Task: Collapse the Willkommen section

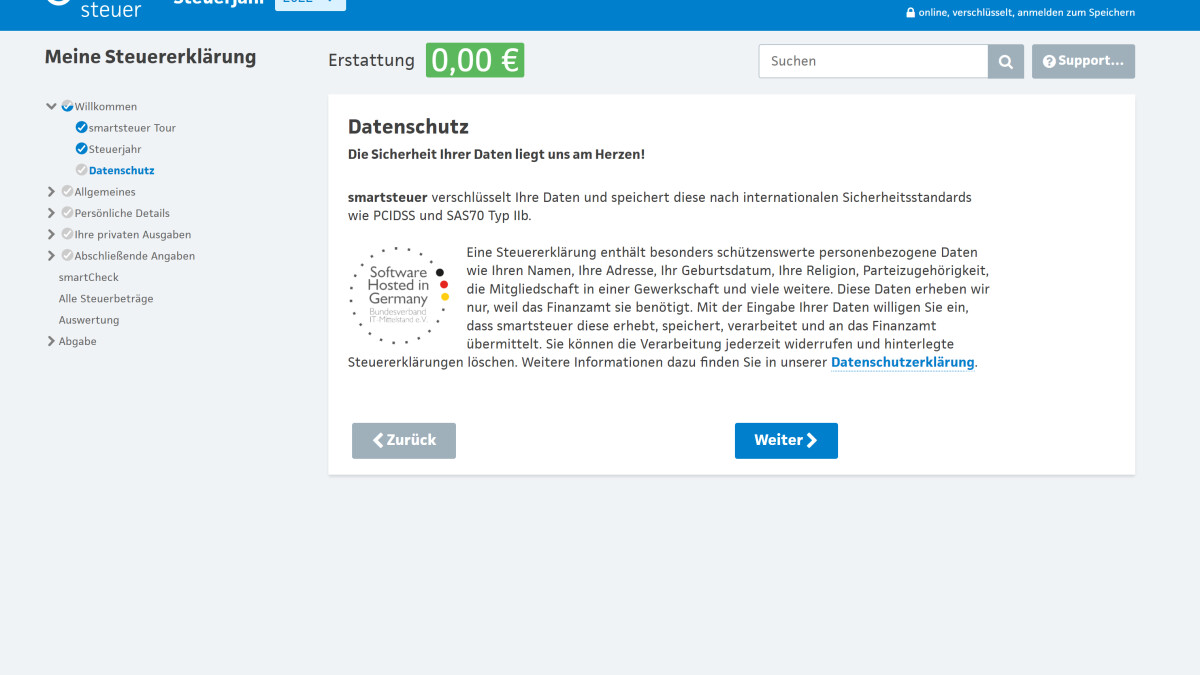Action: tap(51, 106)
